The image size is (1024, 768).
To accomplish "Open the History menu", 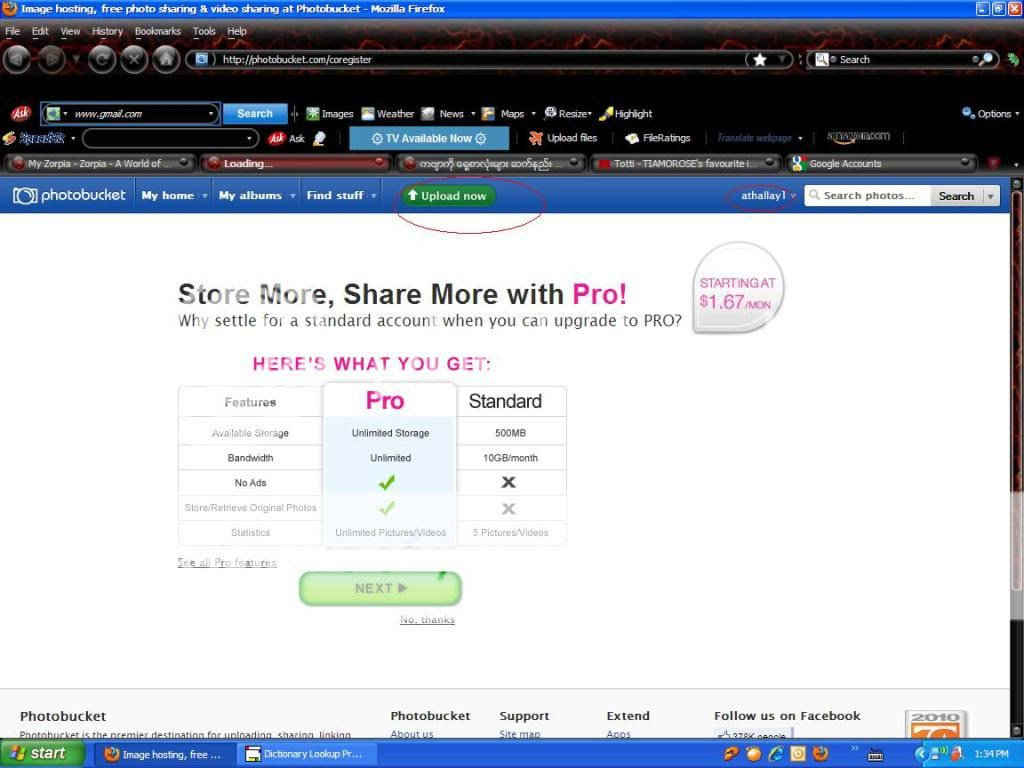I will pyautogui.click(x=107, y=31).
